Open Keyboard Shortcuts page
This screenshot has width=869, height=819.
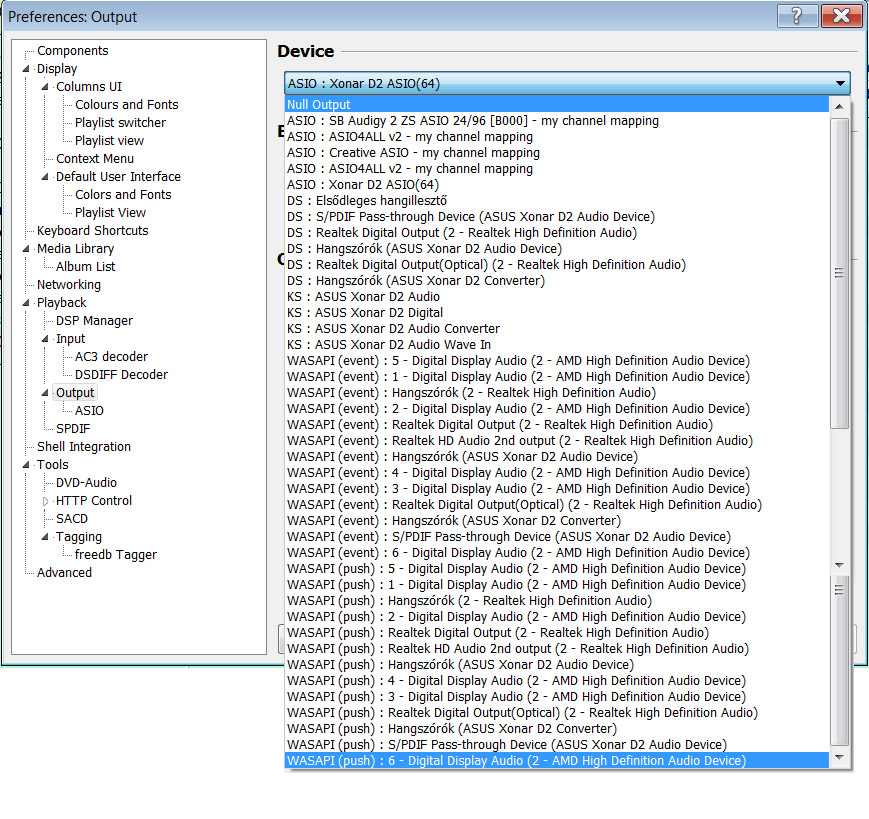click(93, 231)
